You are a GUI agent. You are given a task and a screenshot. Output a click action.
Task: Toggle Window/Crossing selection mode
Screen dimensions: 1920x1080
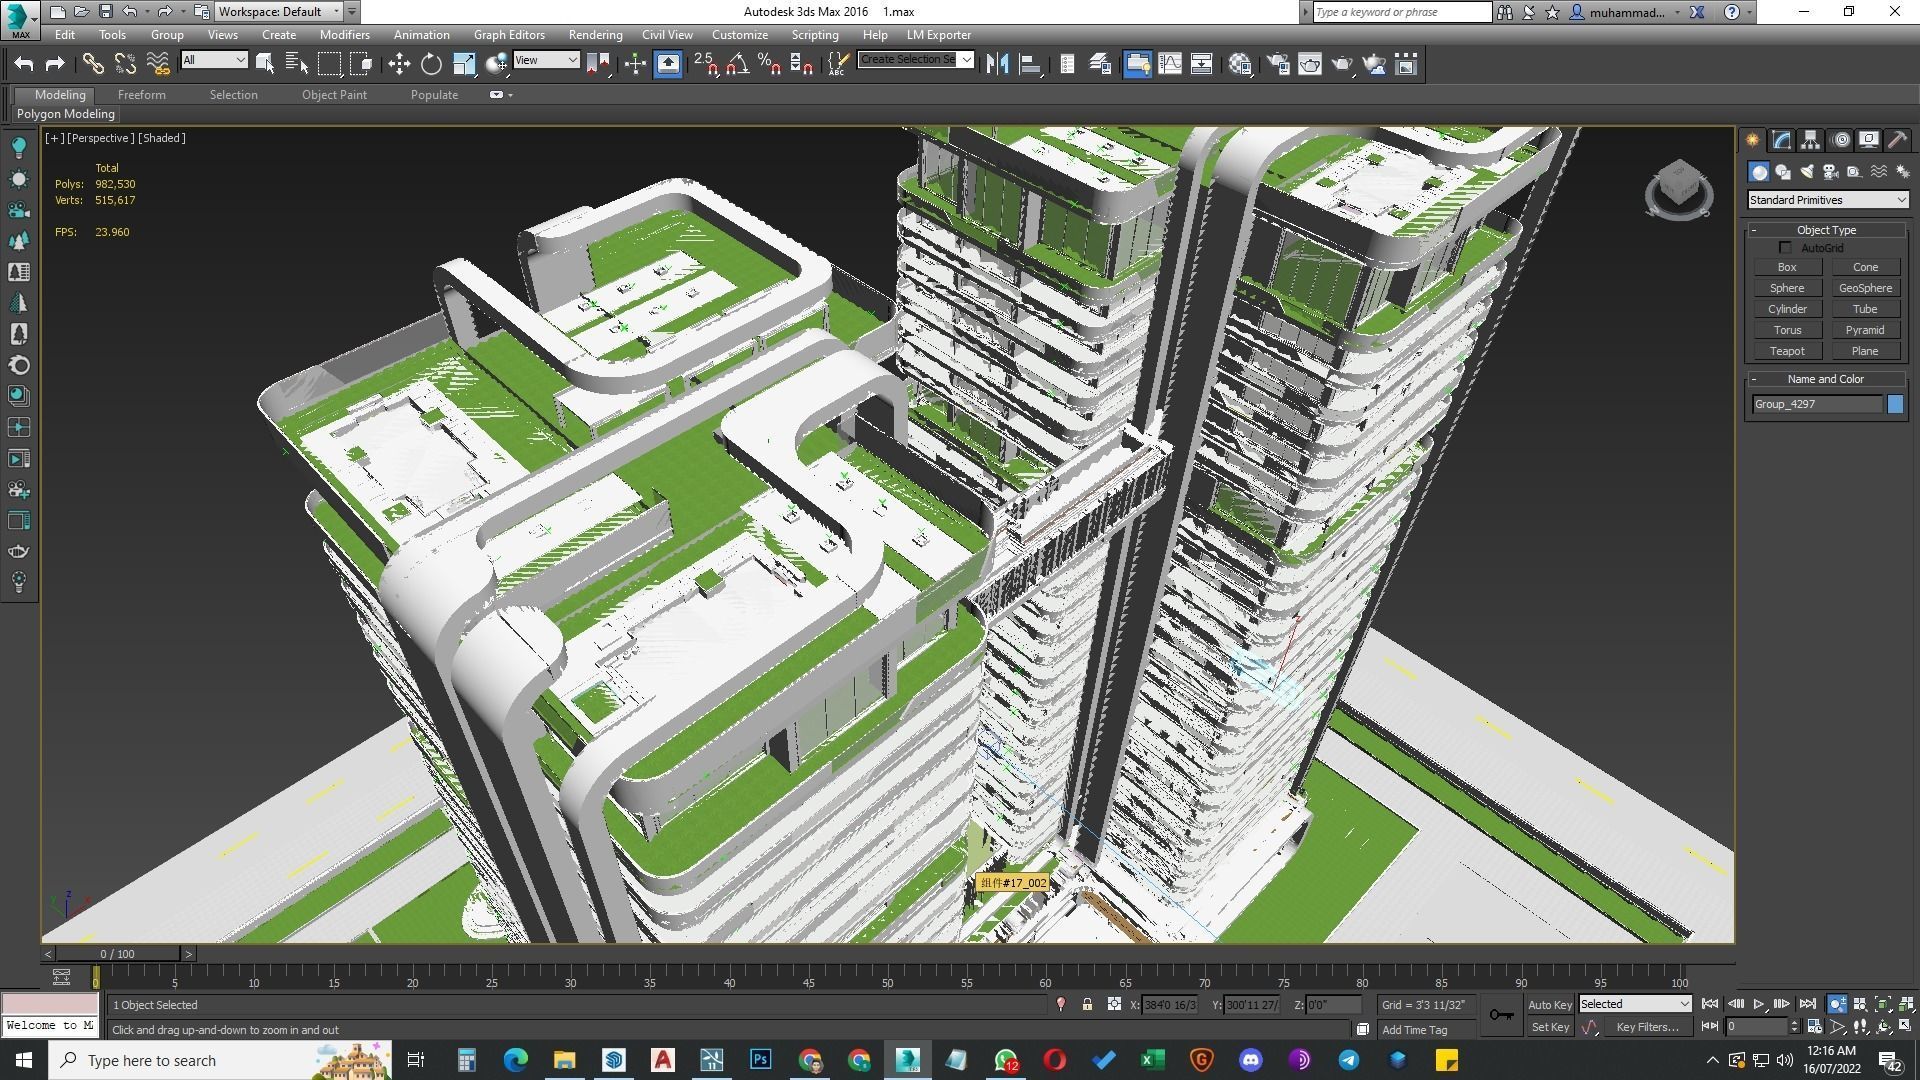(x=361, y=64)
